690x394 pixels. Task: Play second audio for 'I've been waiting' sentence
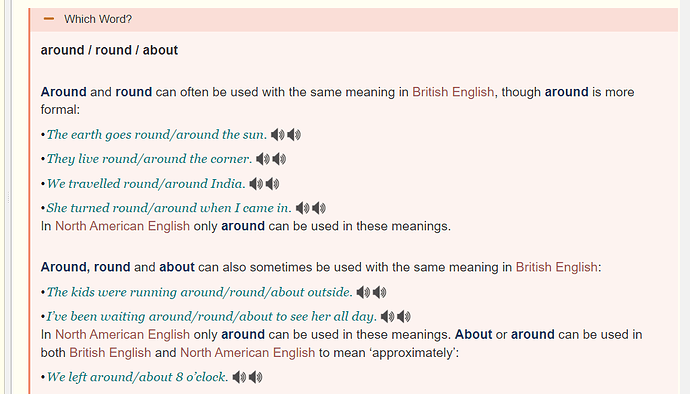[x=404, y=317]
